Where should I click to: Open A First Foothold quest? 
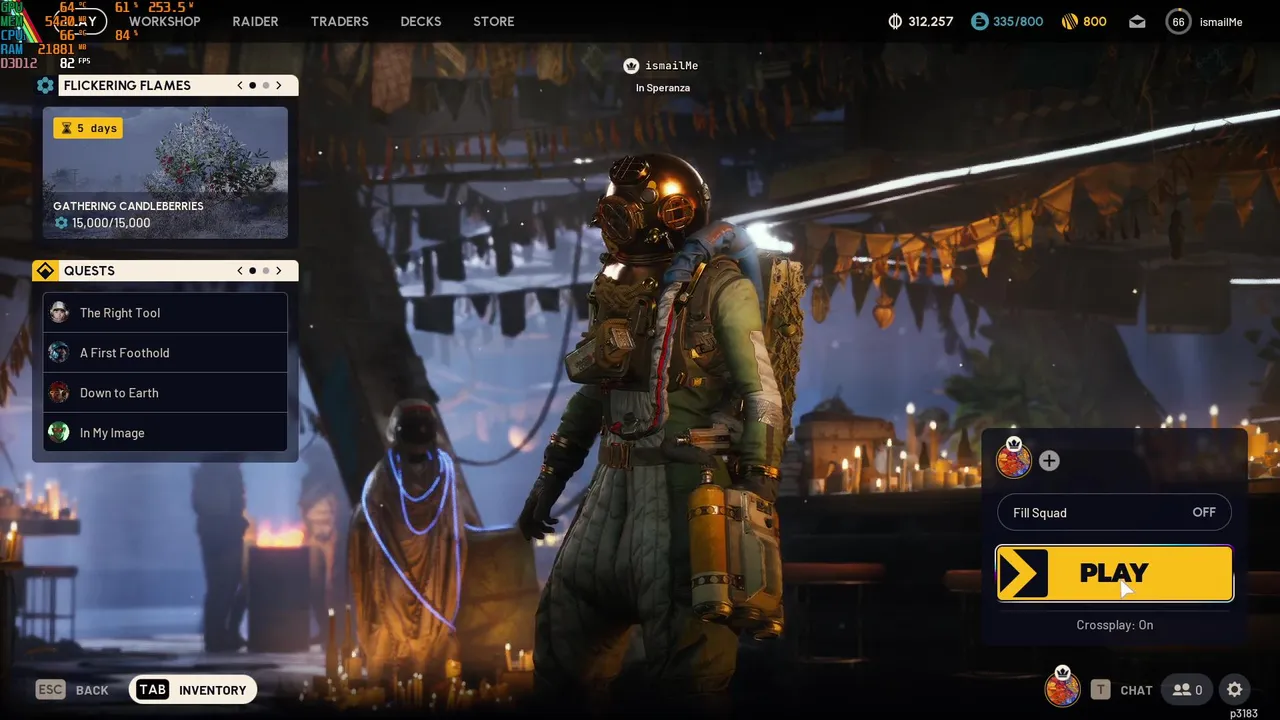(165, 353)
